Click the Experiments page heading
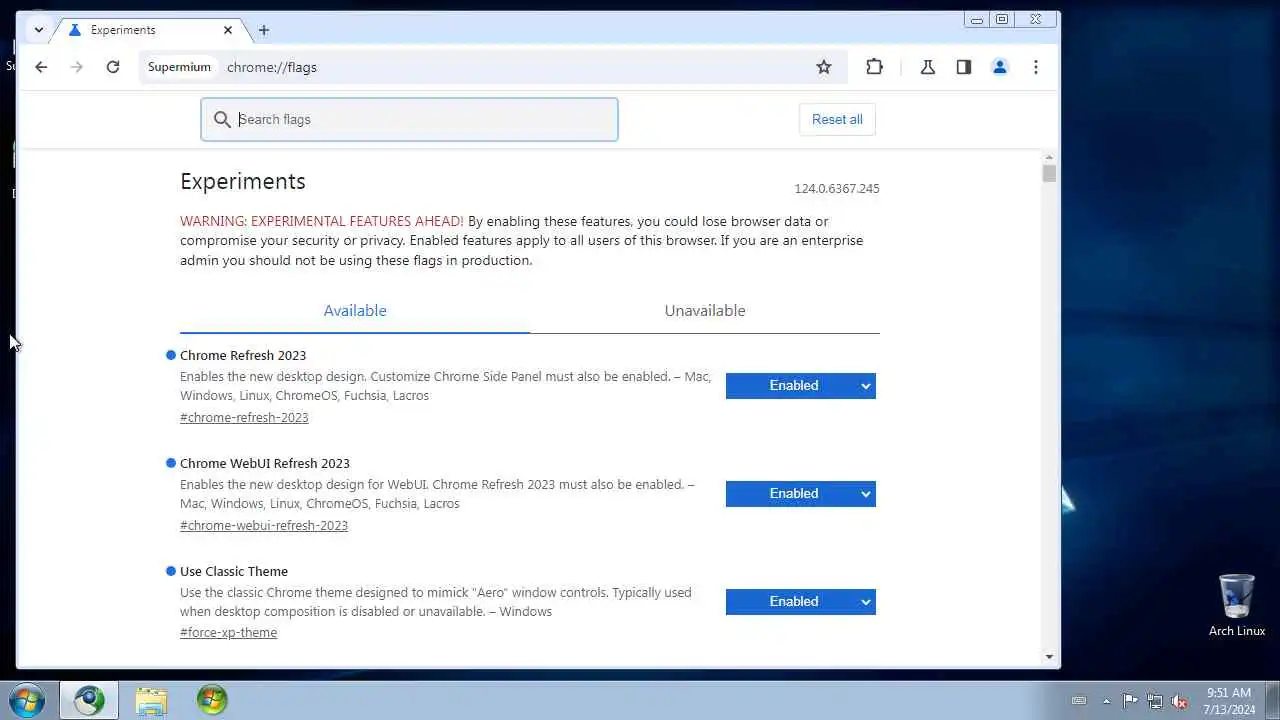 coord(243,181)
